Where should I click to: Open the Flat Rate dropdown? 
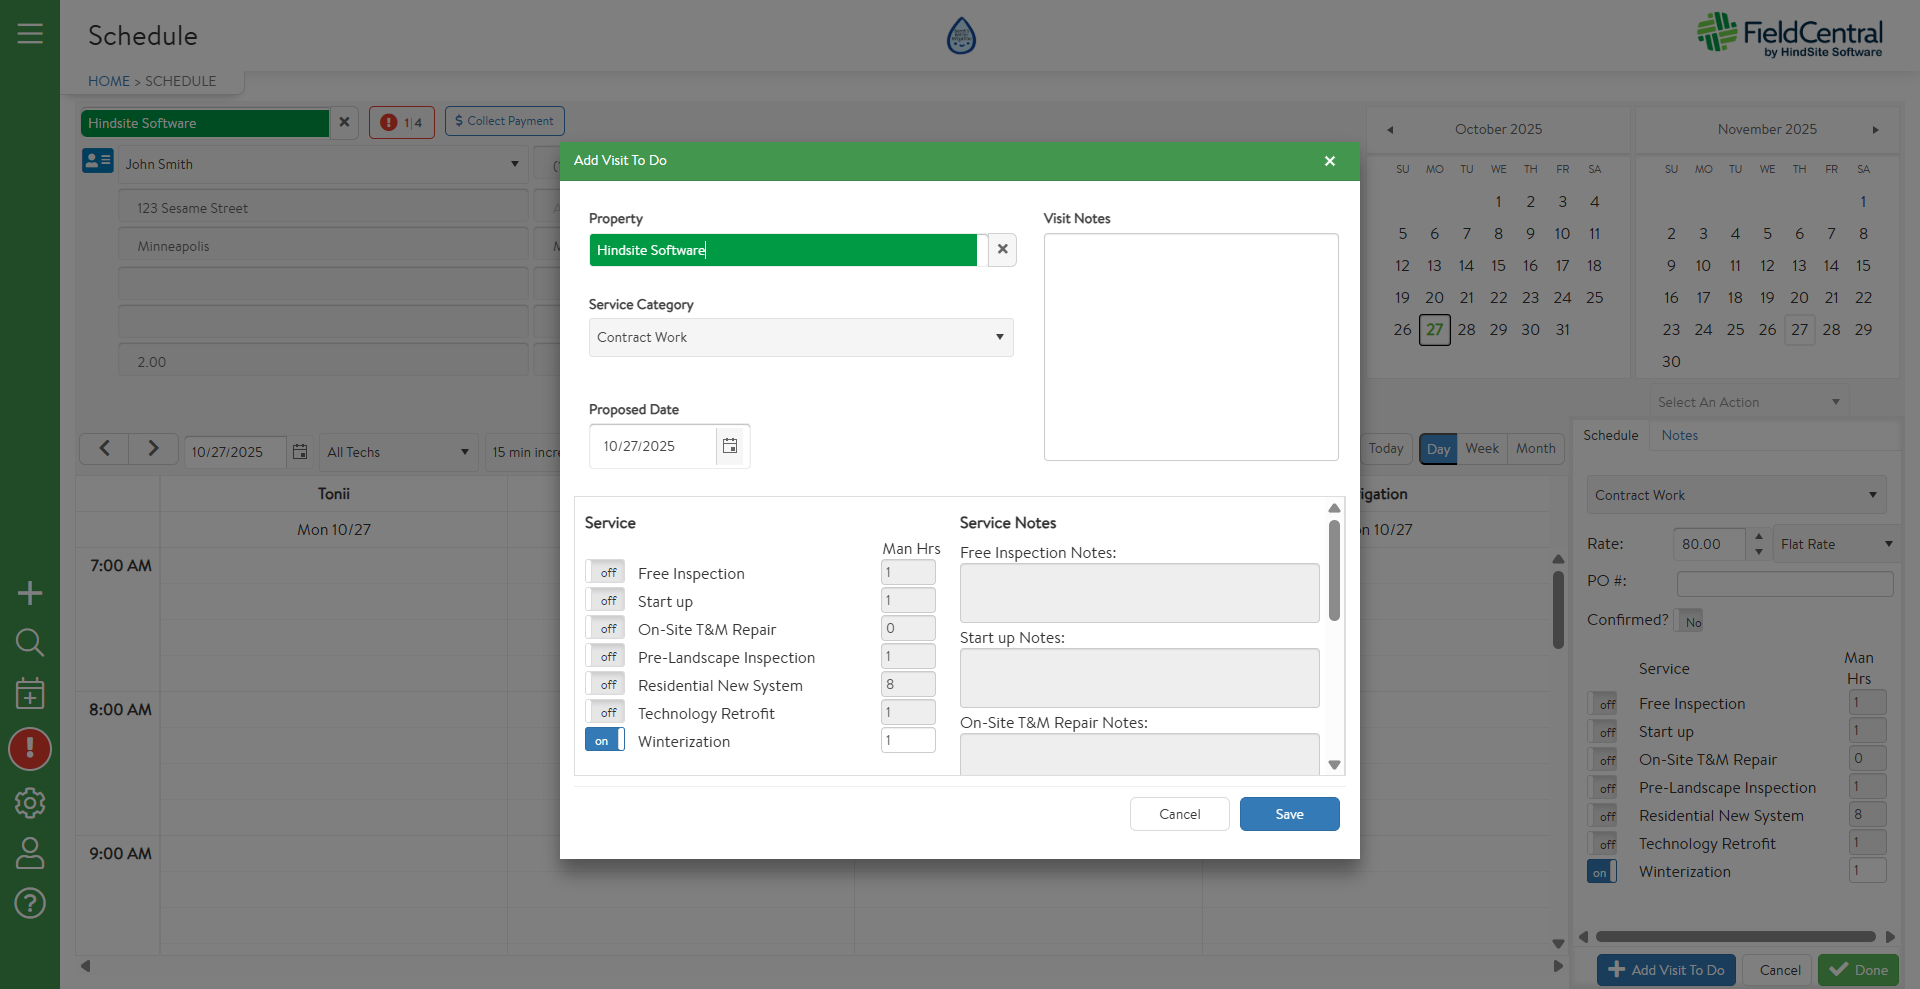[1836, 545]
